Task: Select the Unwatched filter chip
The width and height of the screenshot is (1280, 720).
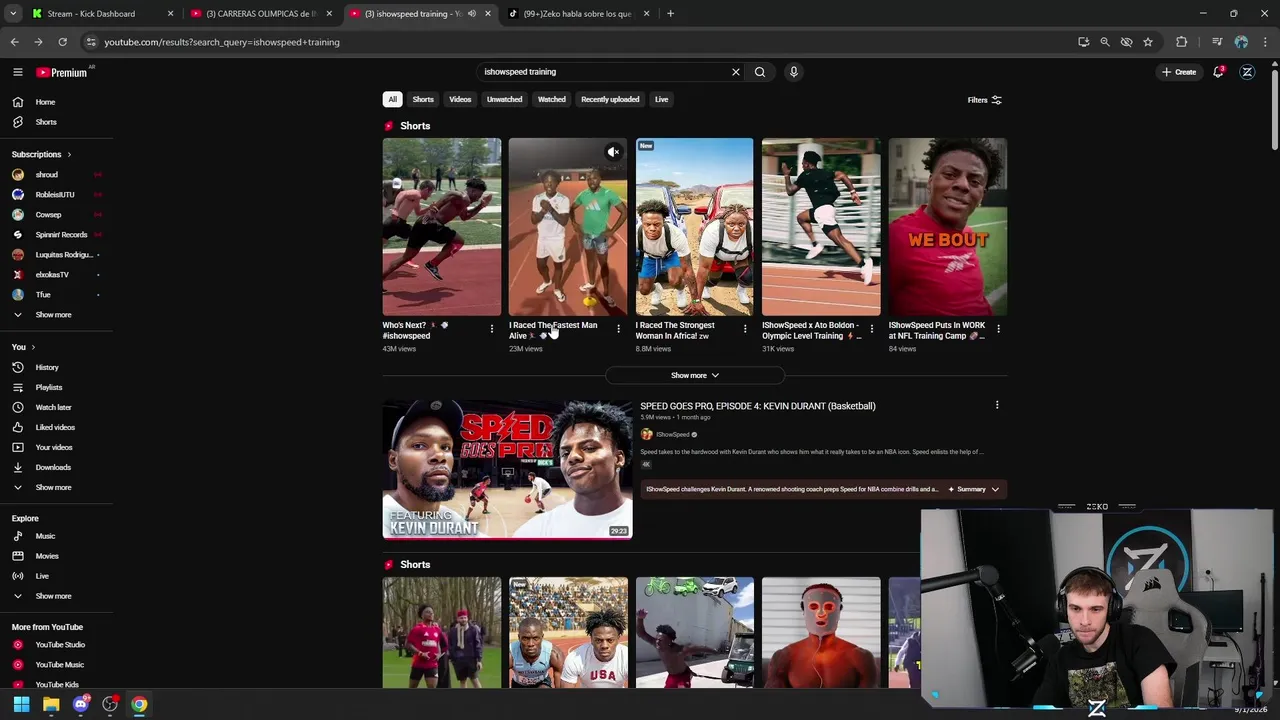Action: pyautogui.click(x=504, y=99)
